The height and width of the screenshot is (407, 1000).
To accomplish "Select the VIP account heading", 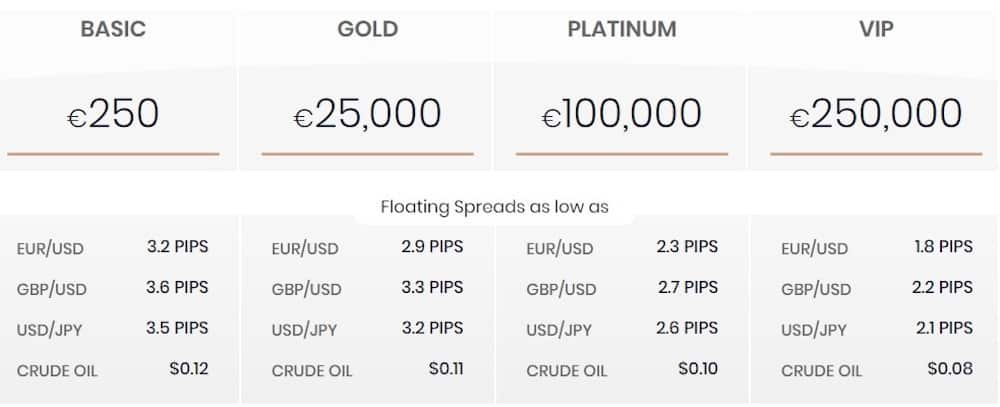I will tap(876, 29).
